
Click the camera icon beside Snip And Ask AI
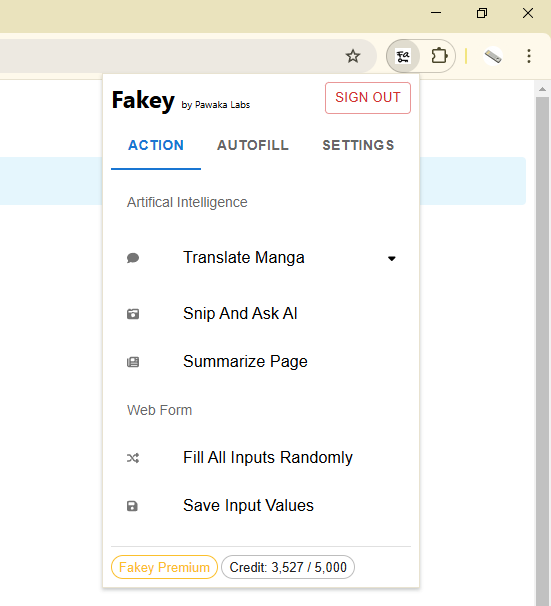[x=133, y=314]
